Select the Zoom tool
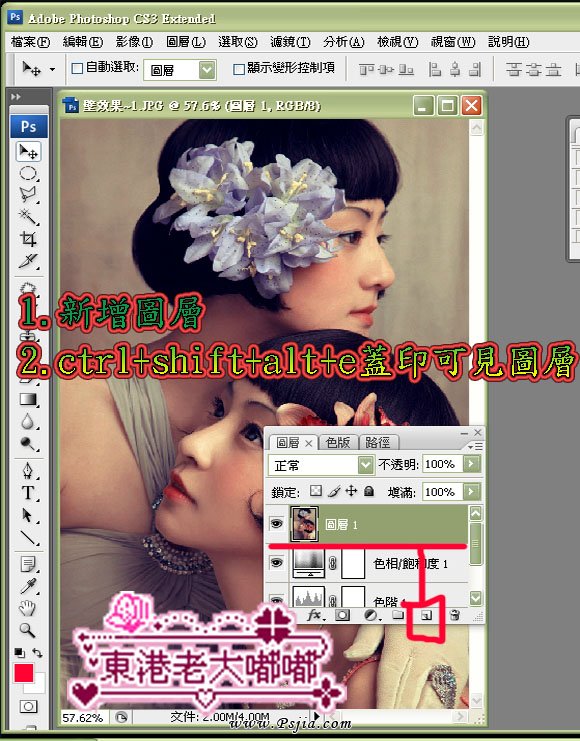Viewport: 580px width, 741px height. pos(27,629)
